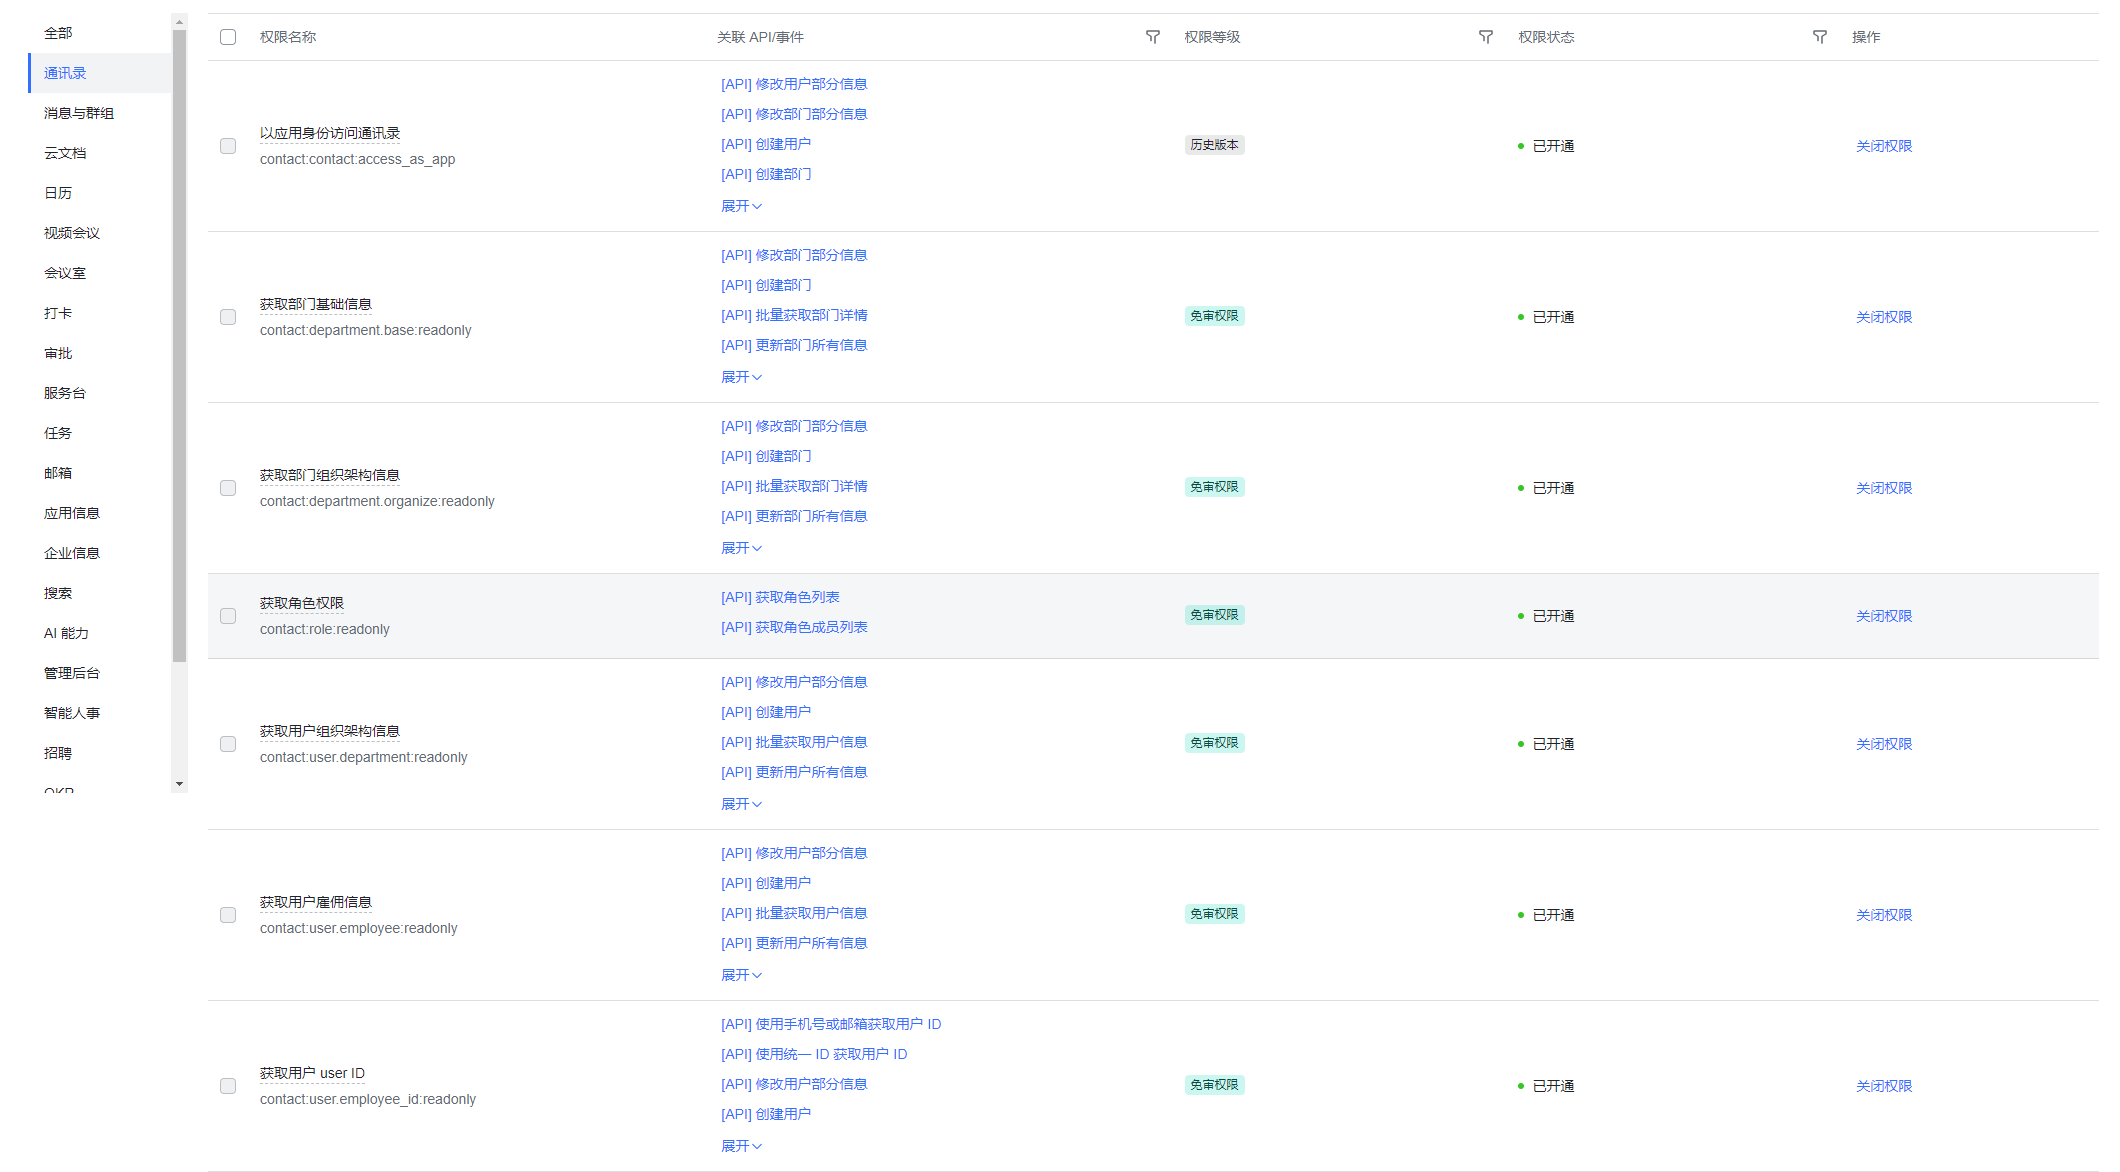Expand API list for 获取用户雇佣信息

click(x=741, y=975)
